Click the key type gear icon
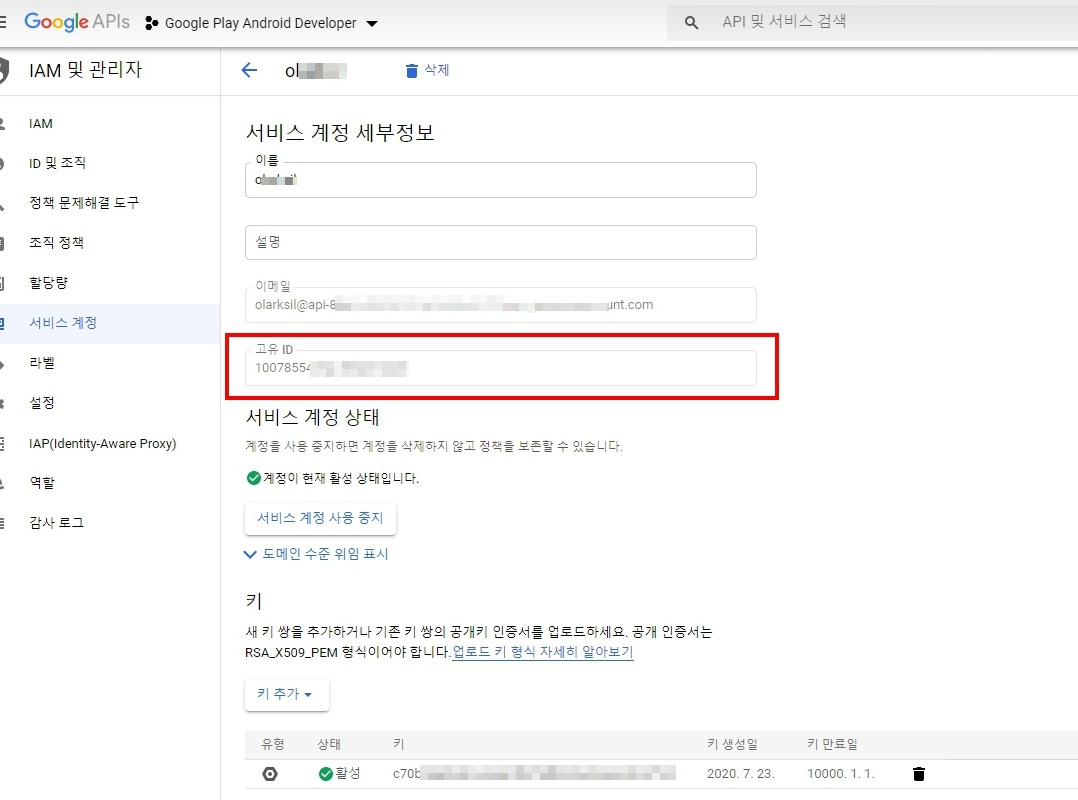The height and width of the screenshot is (800, 1078). point(270,774)
